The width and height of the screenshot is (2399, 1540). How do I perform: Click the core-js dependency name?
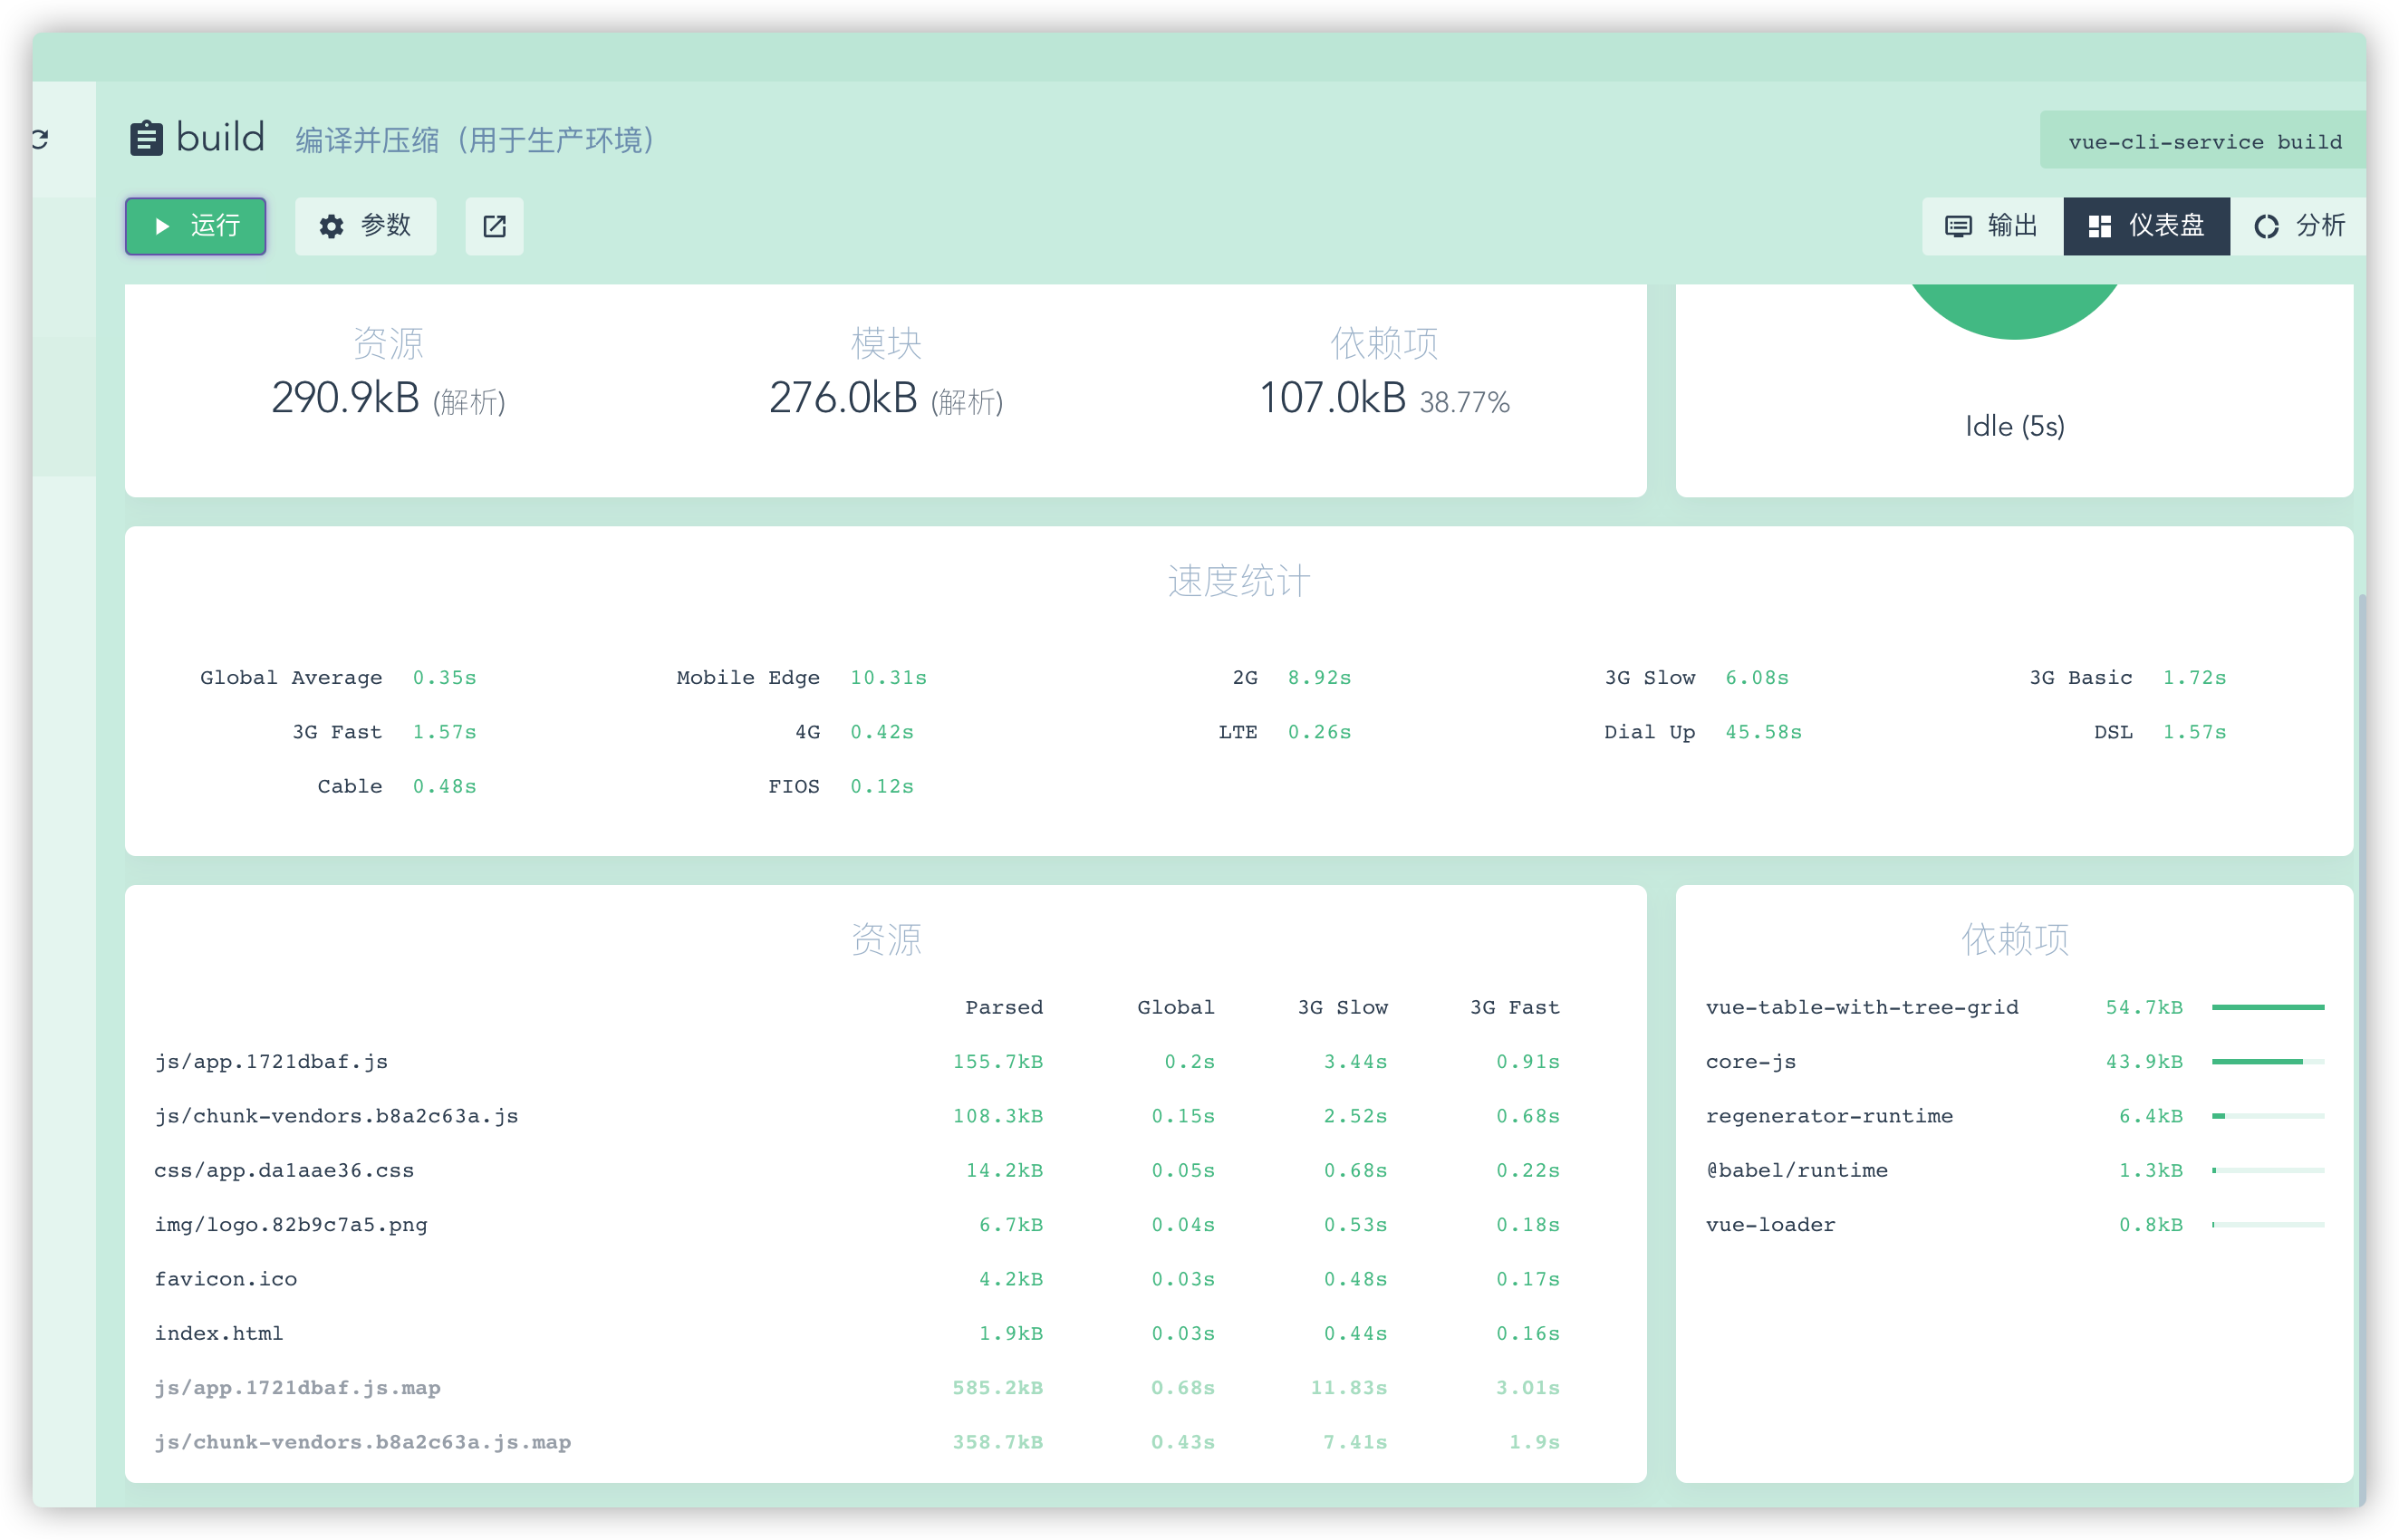(x=1750, y=1061)
